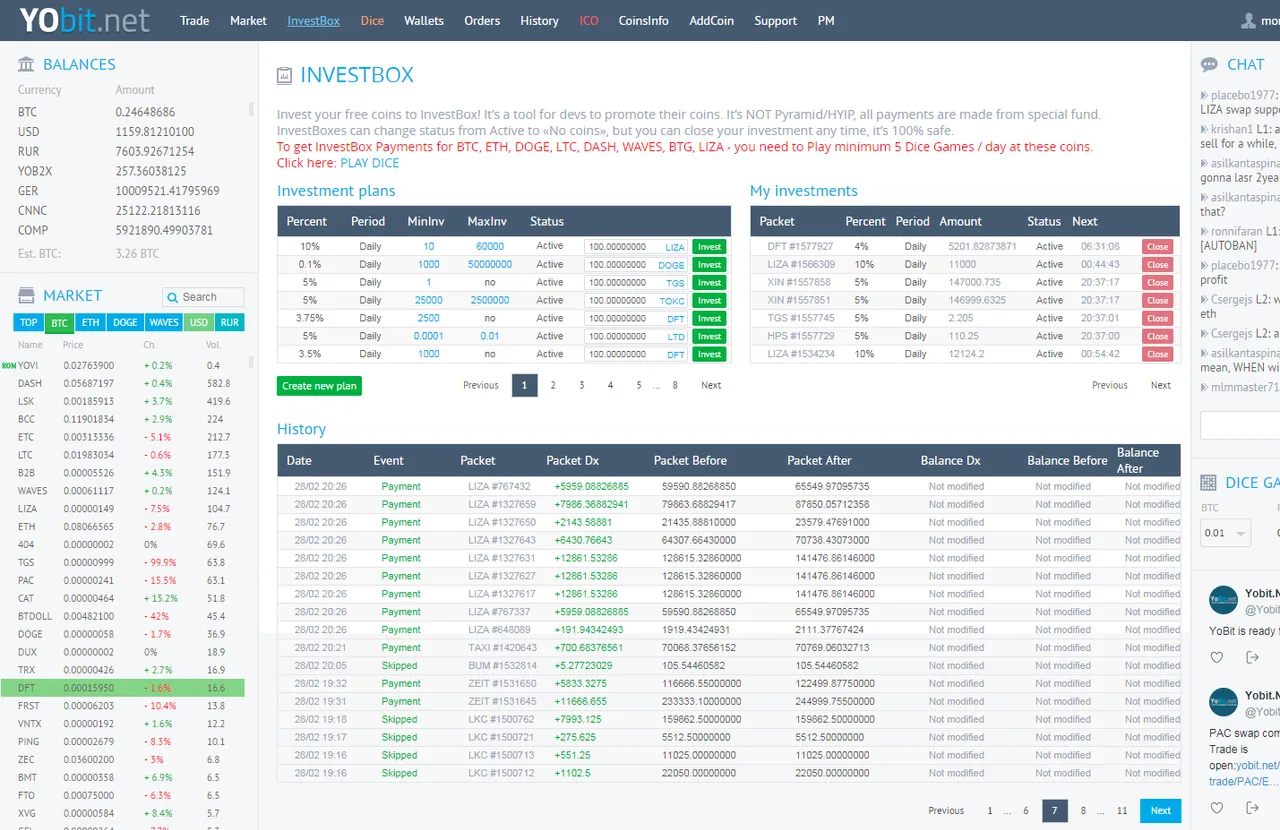Click the Chat speech-bubble icon
1280x830 pixels.
click(x=1209, y=64)
